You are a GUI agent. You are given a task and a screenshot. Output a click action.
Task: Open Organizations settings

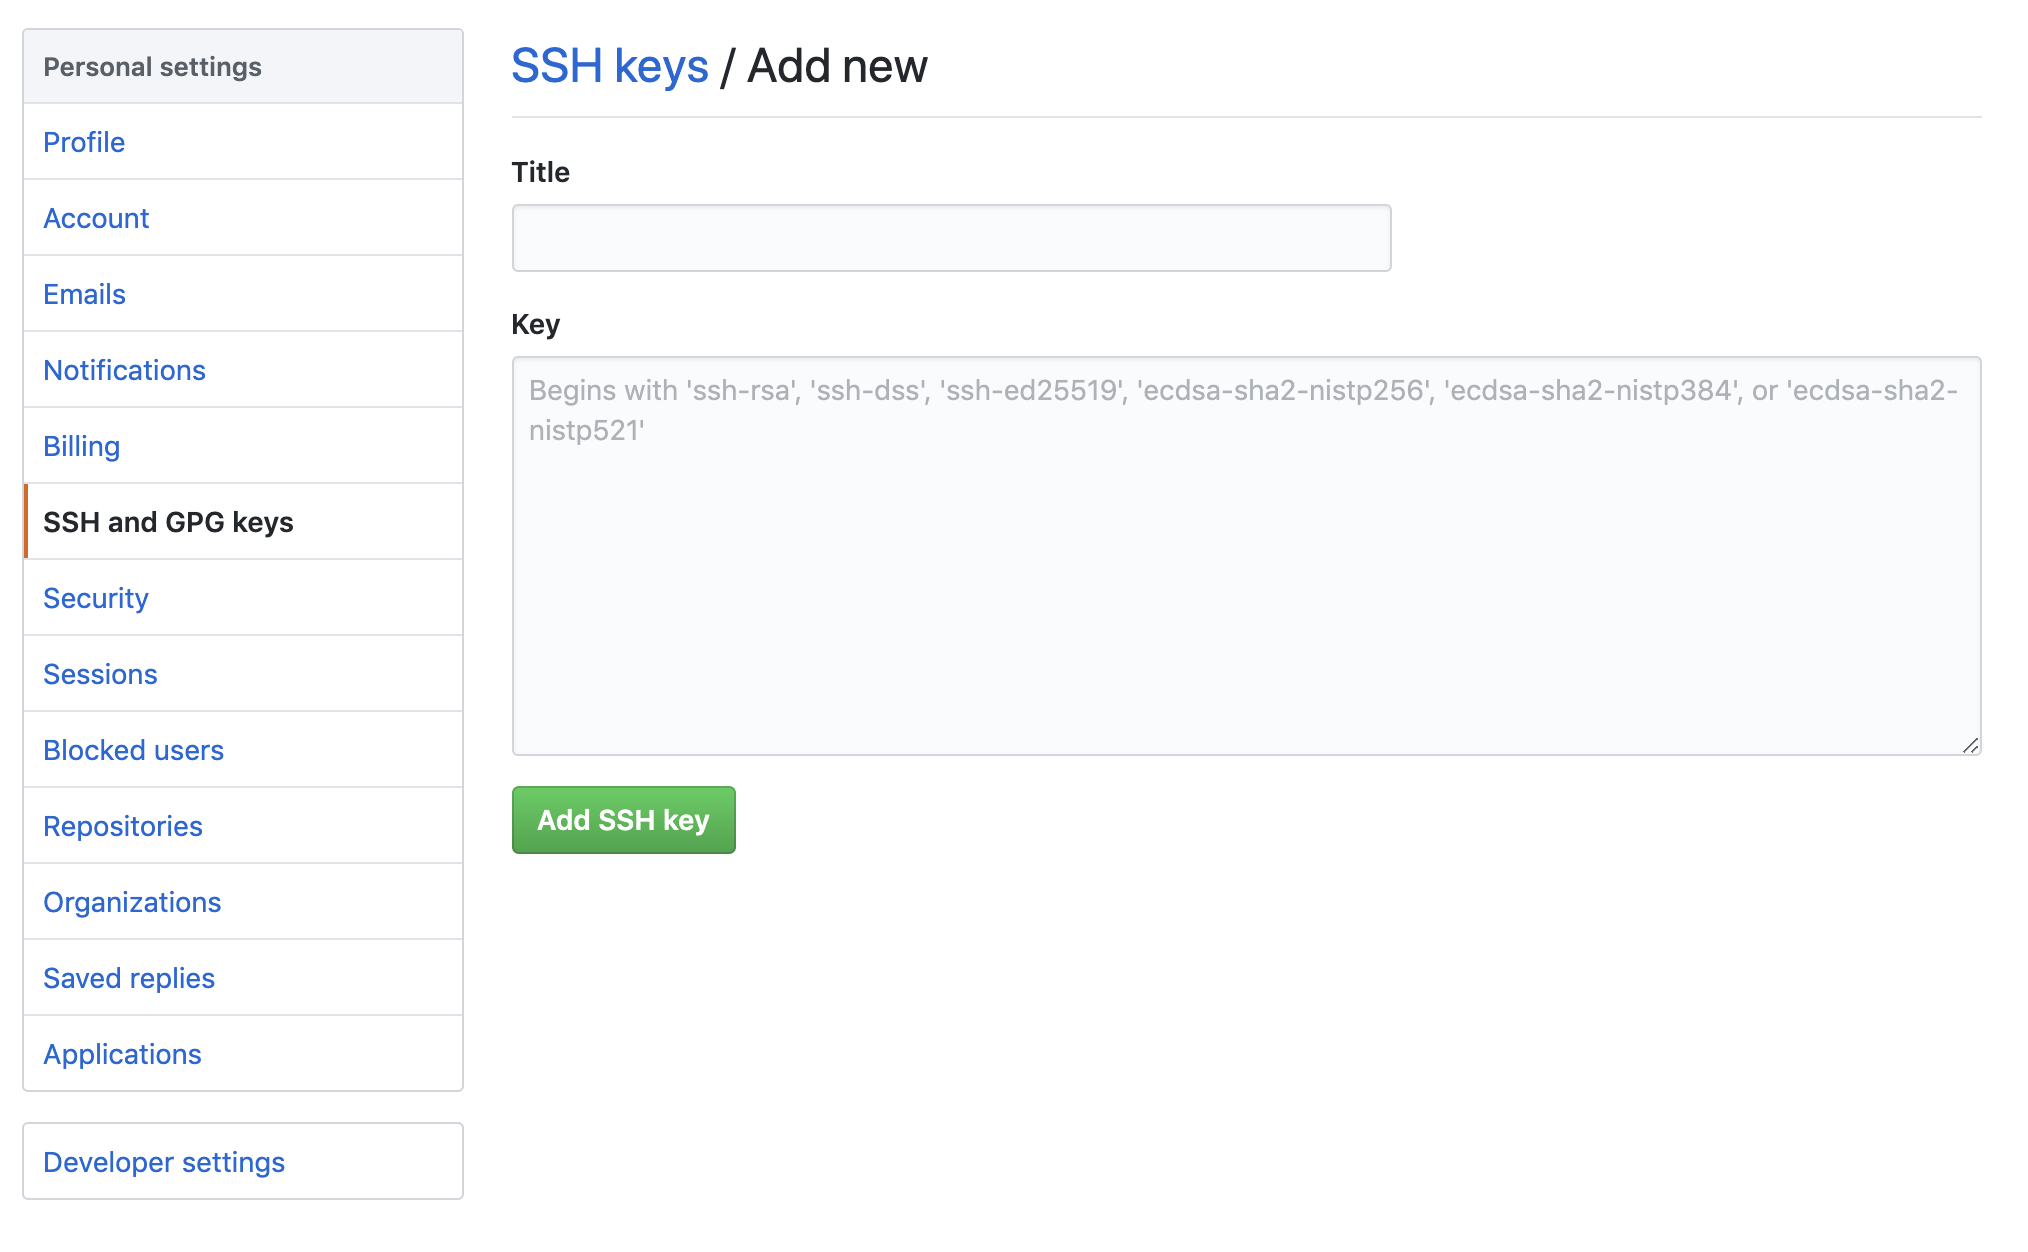click(x=131, y=902)
